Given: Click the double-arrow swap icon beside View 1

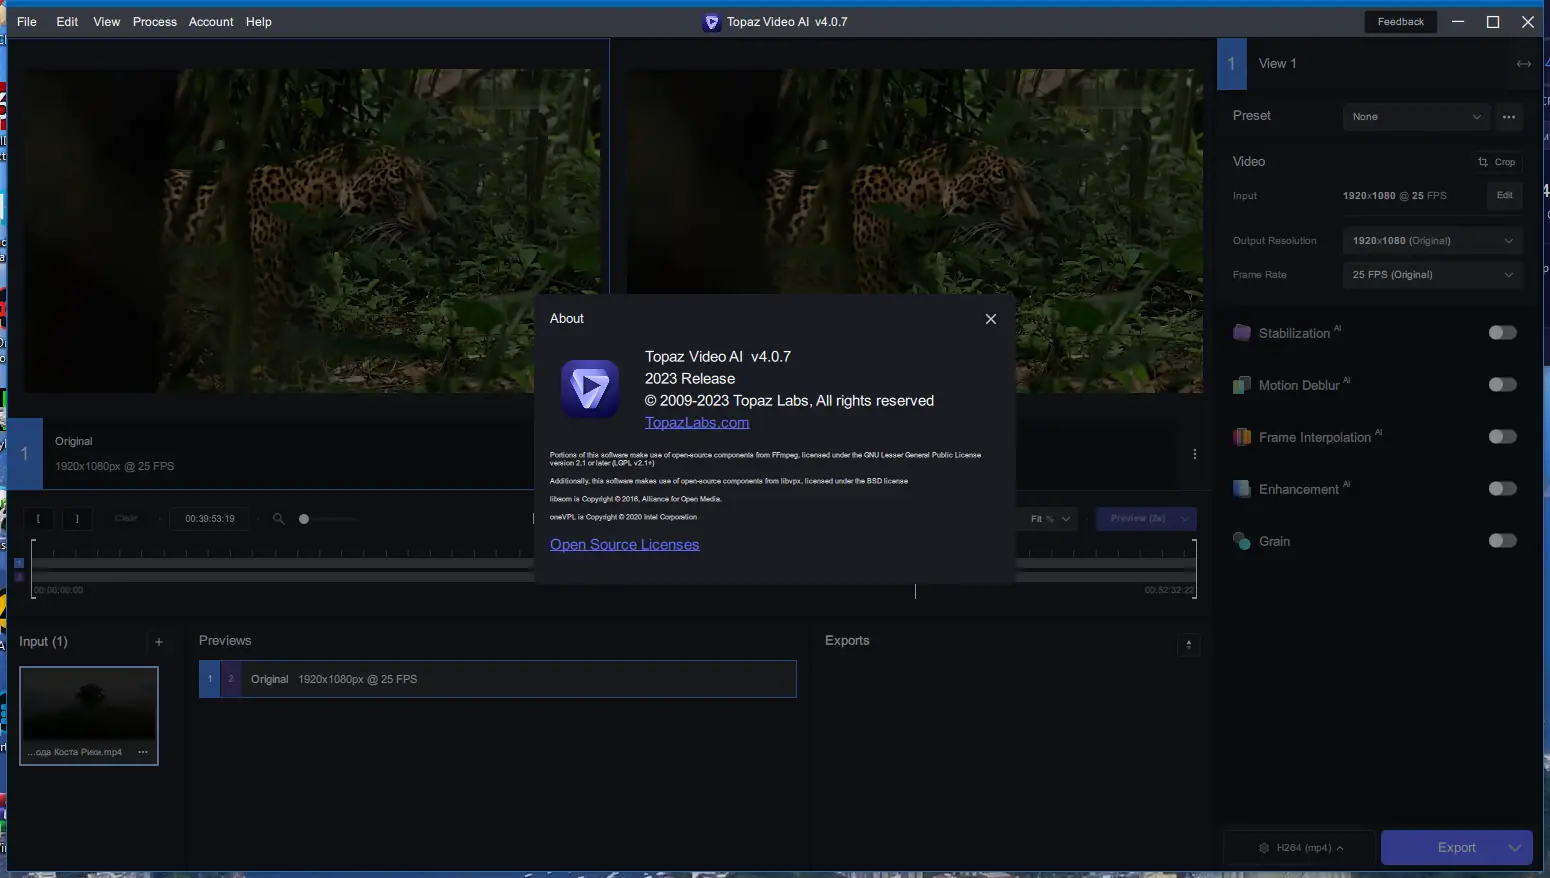Looking at the screenshot, I should tap(1524, 64).
